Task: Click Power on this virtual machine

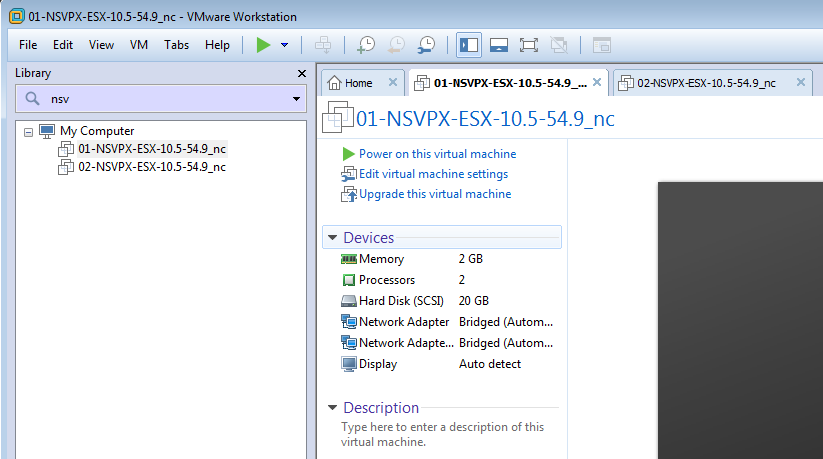Action: [437, 154]
